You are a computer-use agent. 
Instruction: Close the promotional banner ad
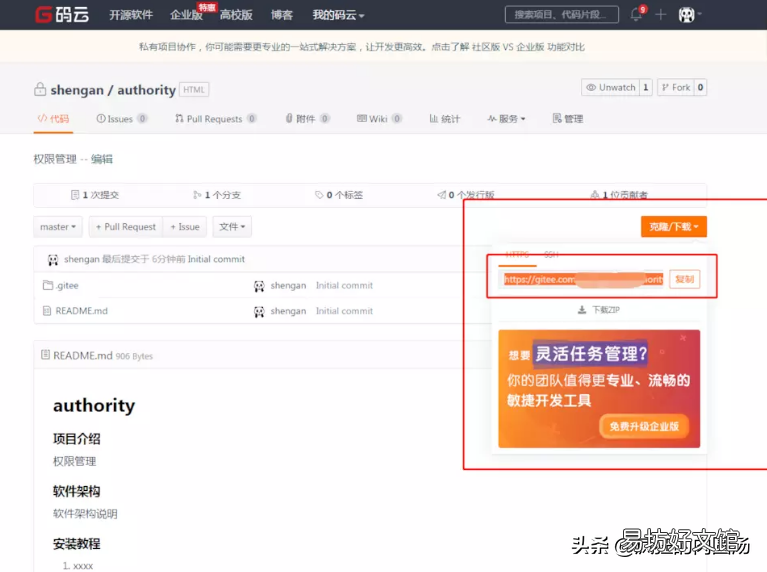(683, 338)
